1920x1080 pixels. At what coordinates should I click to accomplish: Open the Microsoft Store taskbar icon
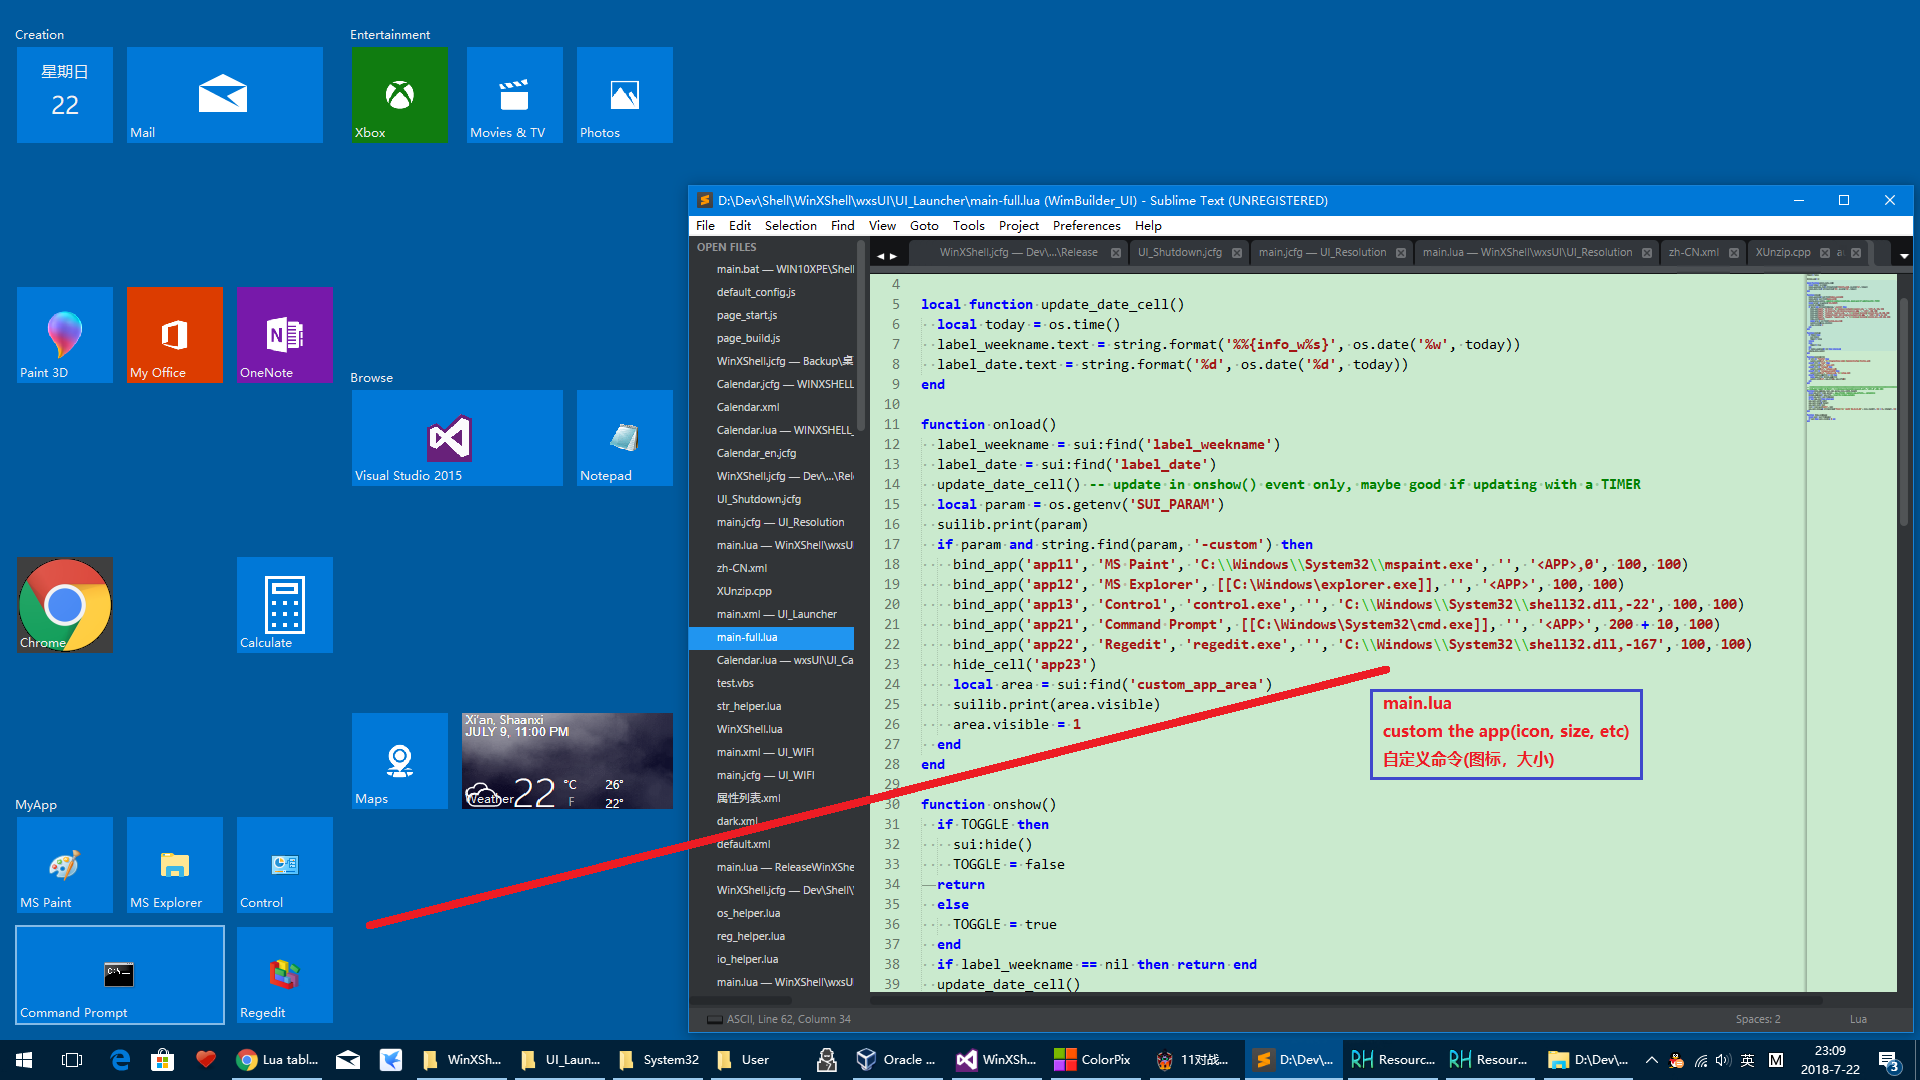click(162, 1060)
